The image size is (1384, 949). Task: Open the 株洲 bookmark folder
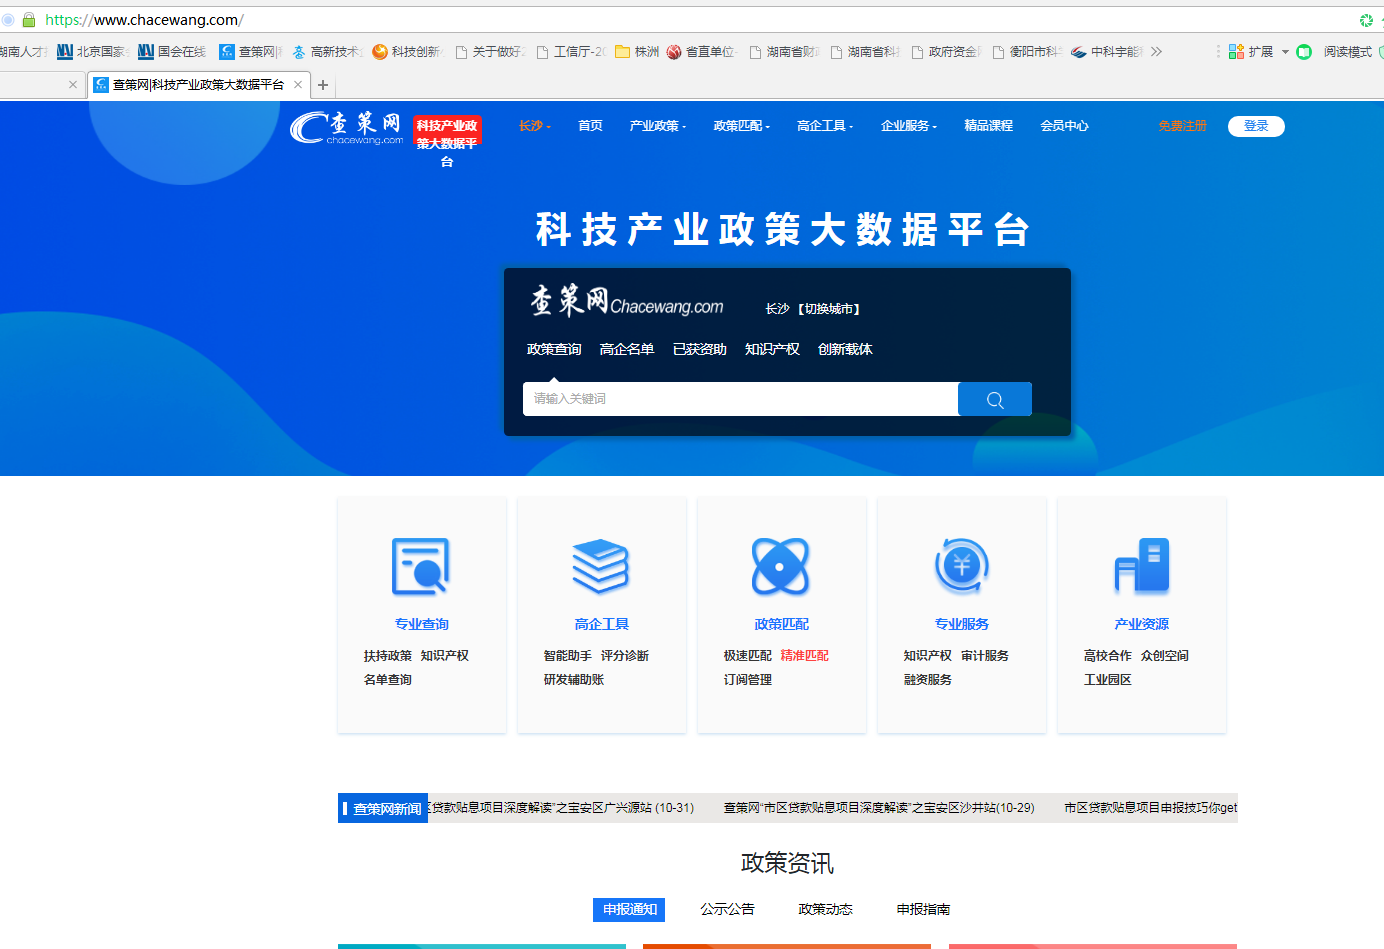click(x=637, y=52)
